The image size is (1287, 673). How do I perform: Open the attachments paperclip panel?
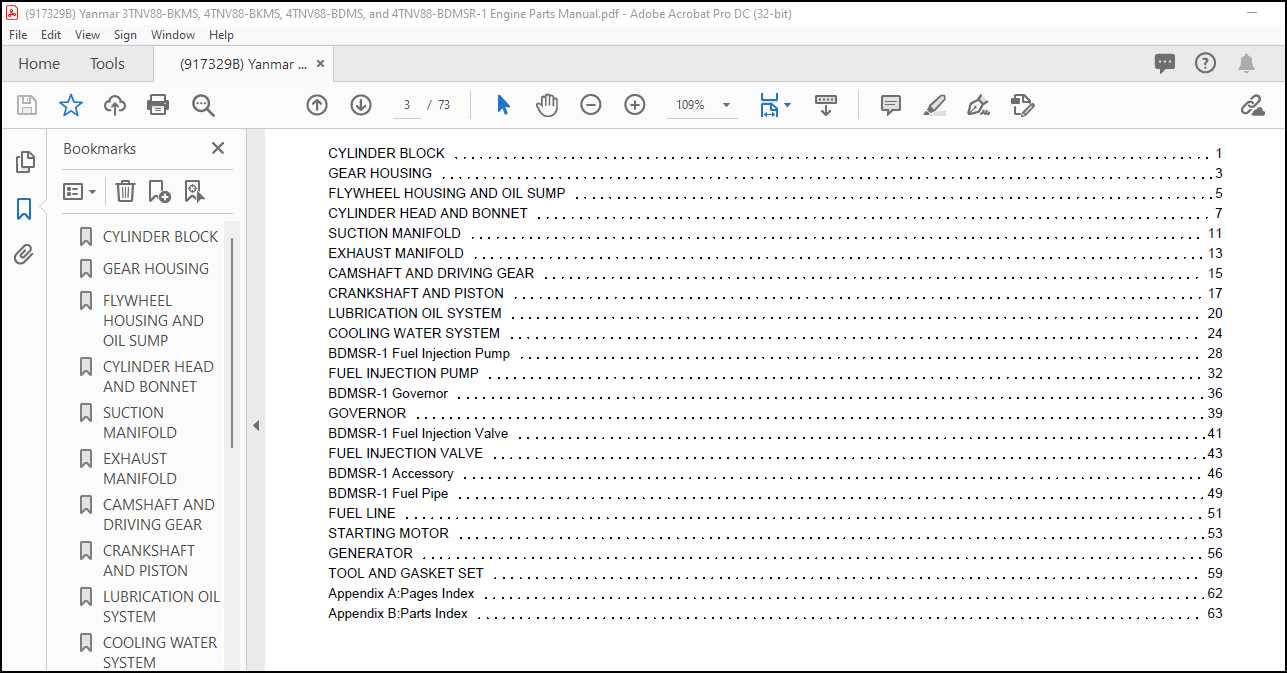pyautogui.click(x=24, y=255)
